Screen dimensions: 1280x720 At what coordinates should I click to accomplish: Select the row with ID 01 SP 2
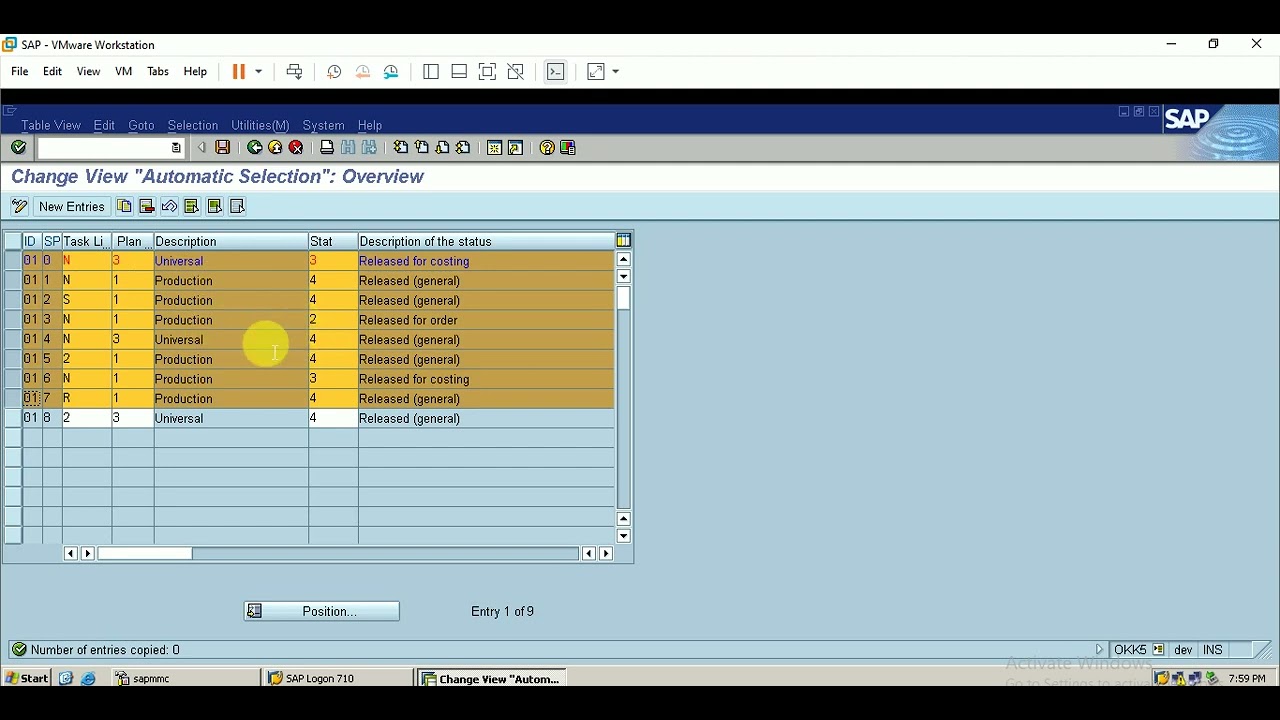click(13, 300)
